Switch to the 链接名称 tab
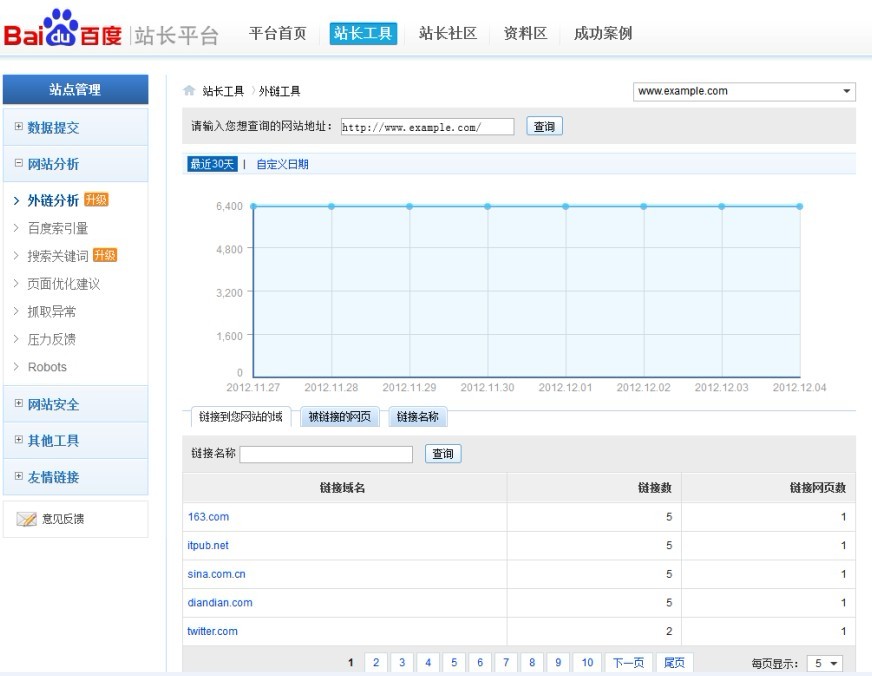Image resolution: width=872 pixels, height=676 pixels. tap(417, 417)
